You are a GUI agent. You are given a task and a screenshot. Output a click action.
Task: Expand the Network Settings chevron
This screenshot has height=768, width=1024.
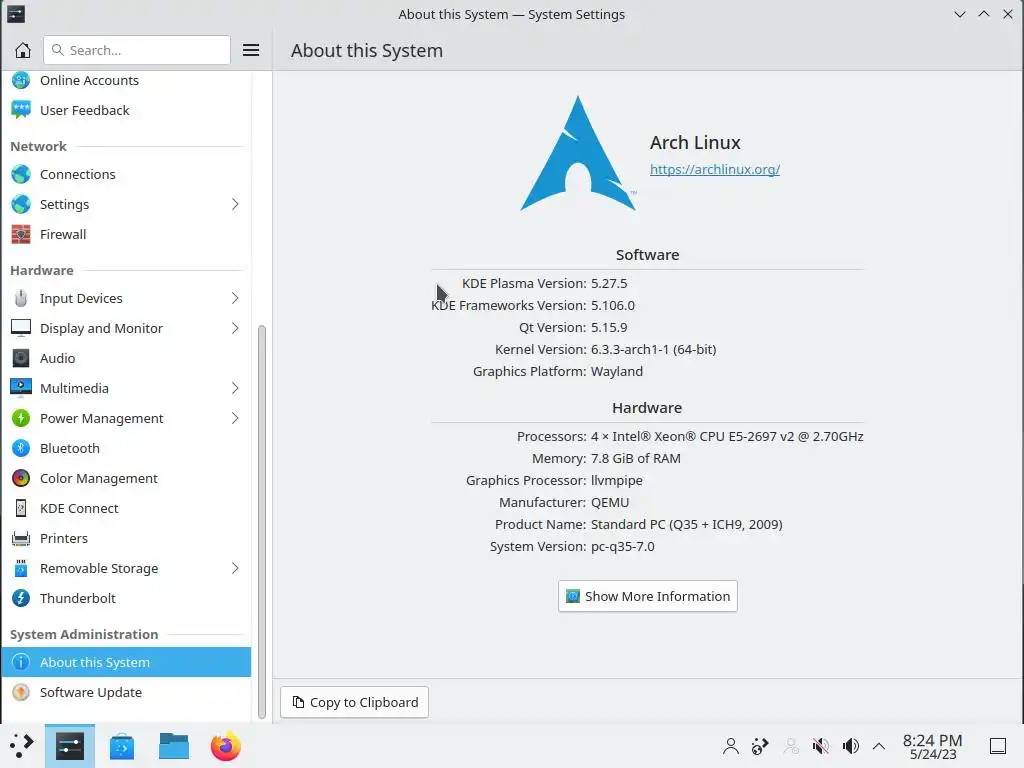(235, 204)
